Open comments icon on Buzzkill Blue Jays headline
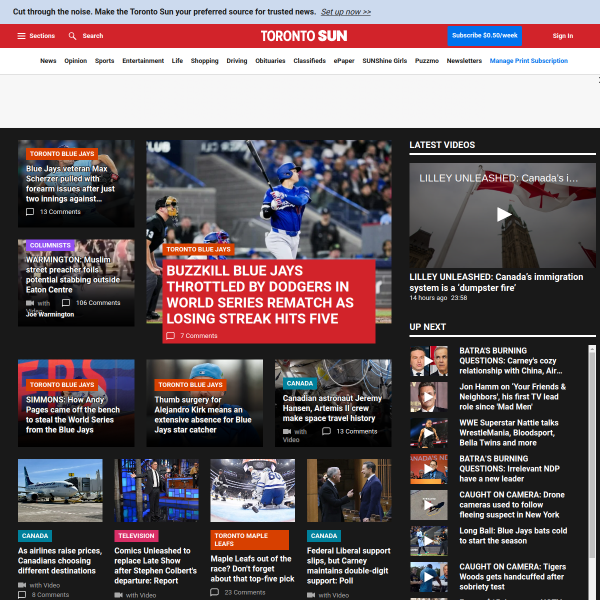The width and height of the screenshot is (600, 600). pos(170,336)
